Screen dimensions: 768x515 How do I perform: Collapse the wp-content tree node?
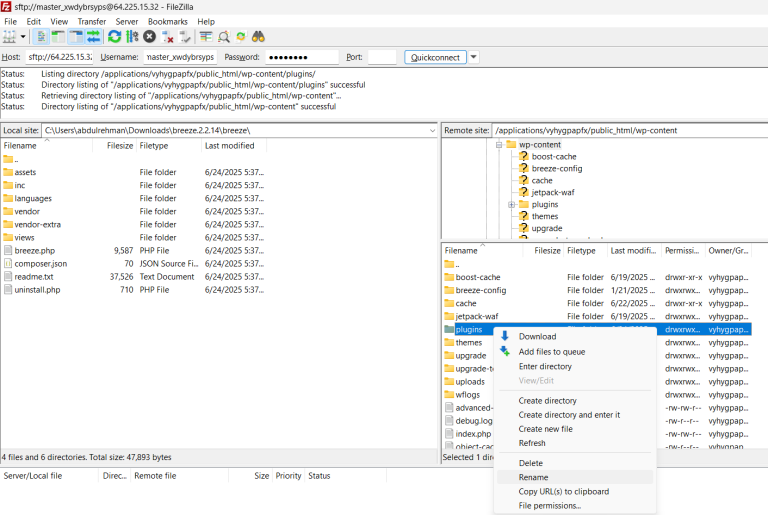pyautogui.click(x=499, y=145)
